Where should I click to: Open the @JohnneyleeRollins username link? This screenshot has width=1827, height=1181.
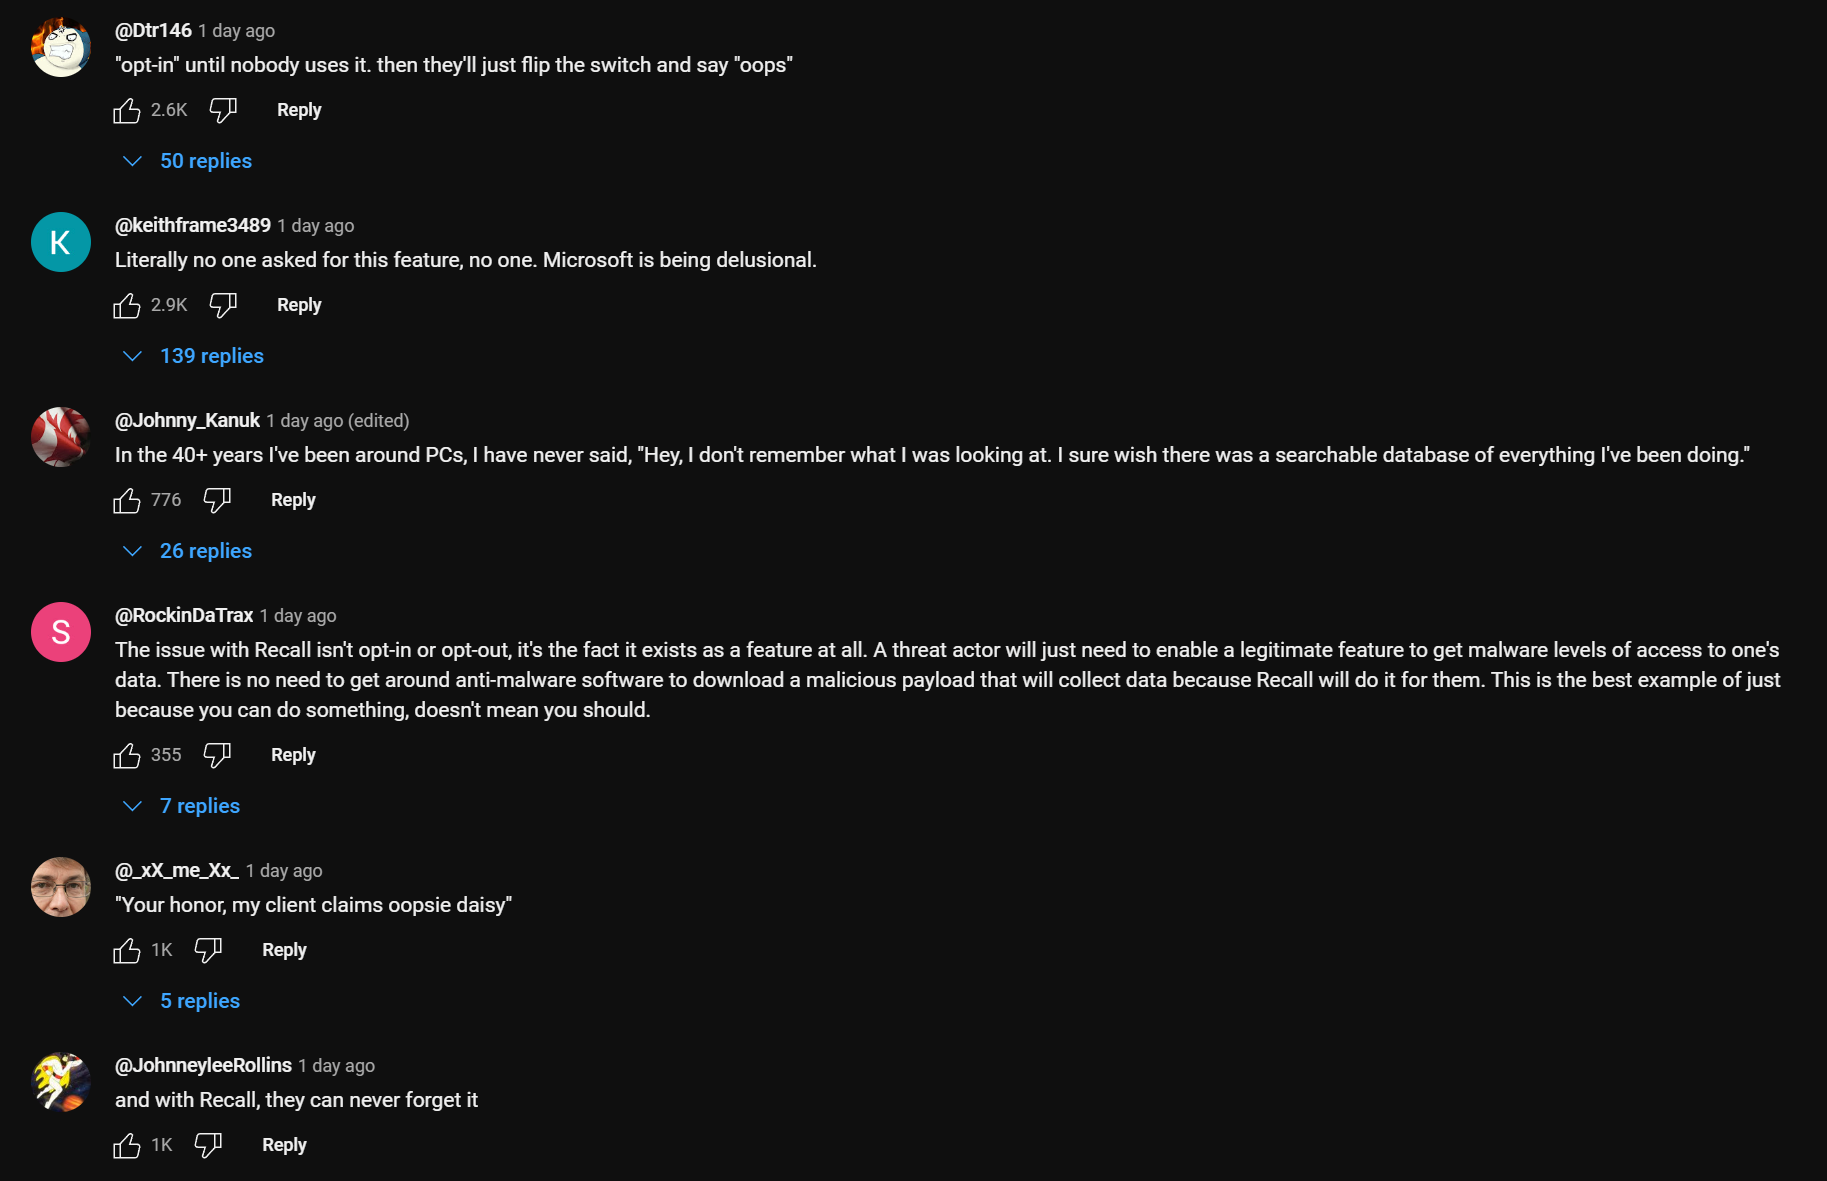coord(203,1065)
